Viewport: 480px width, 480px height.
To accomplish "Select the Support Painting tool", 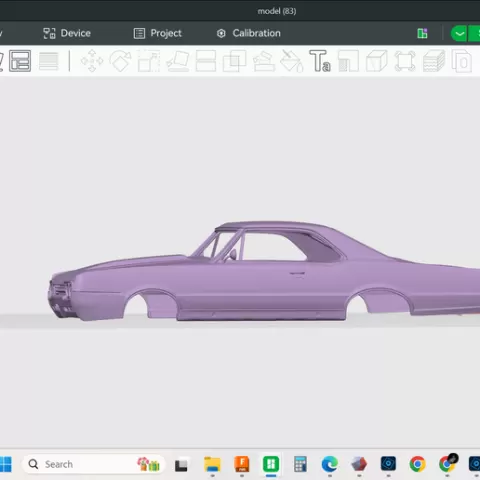I will pyautogui.click(x=264, y=61).
